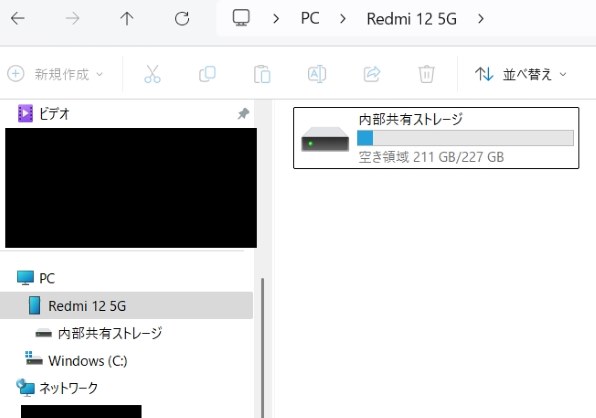Click the Cut scissors icon
The image size is (596, 418).
(x=152, y=74)
